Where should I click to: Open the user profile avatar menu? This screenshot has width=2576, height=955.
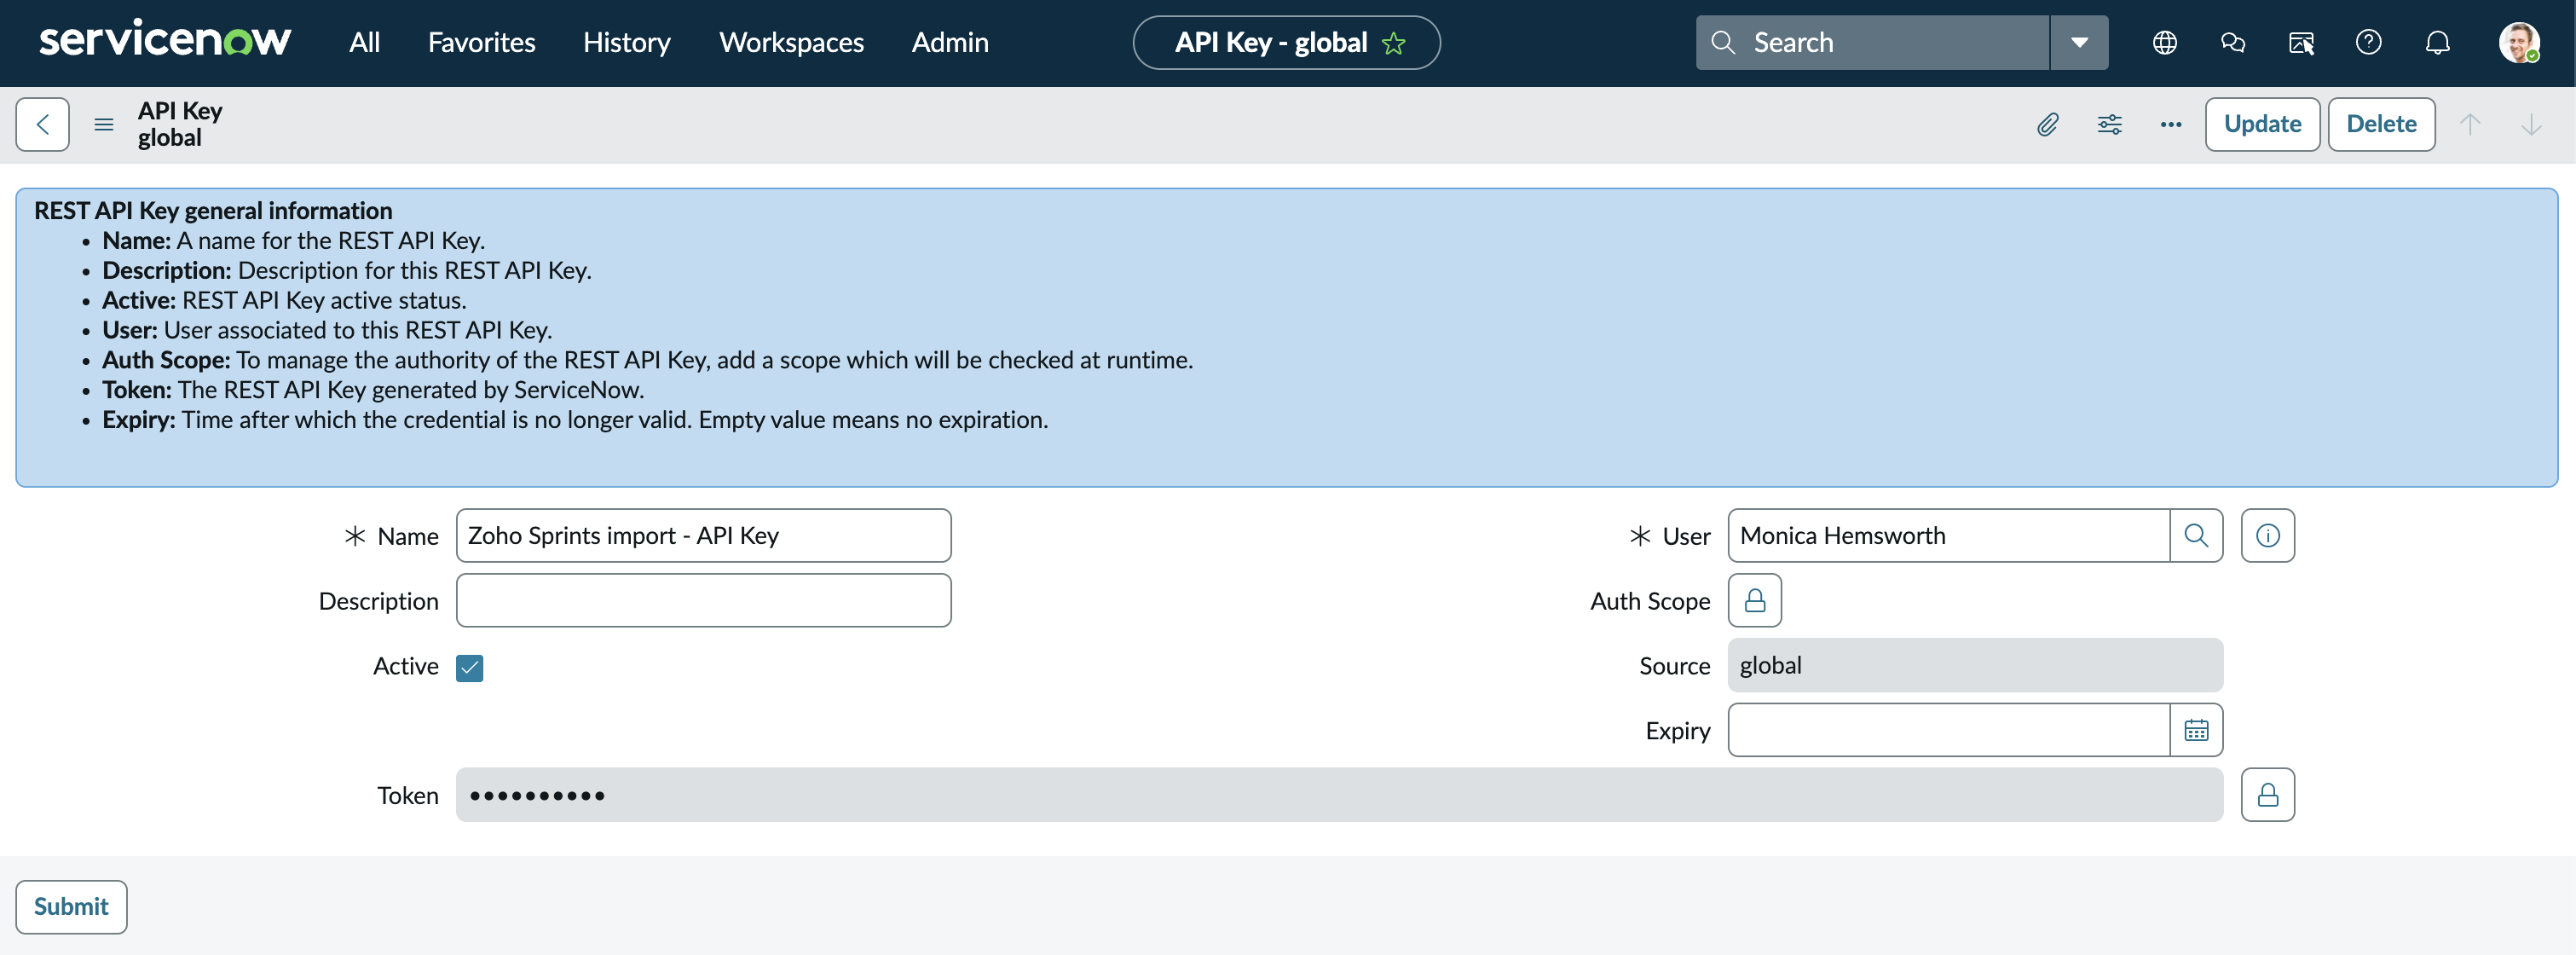click(2517, 42)
